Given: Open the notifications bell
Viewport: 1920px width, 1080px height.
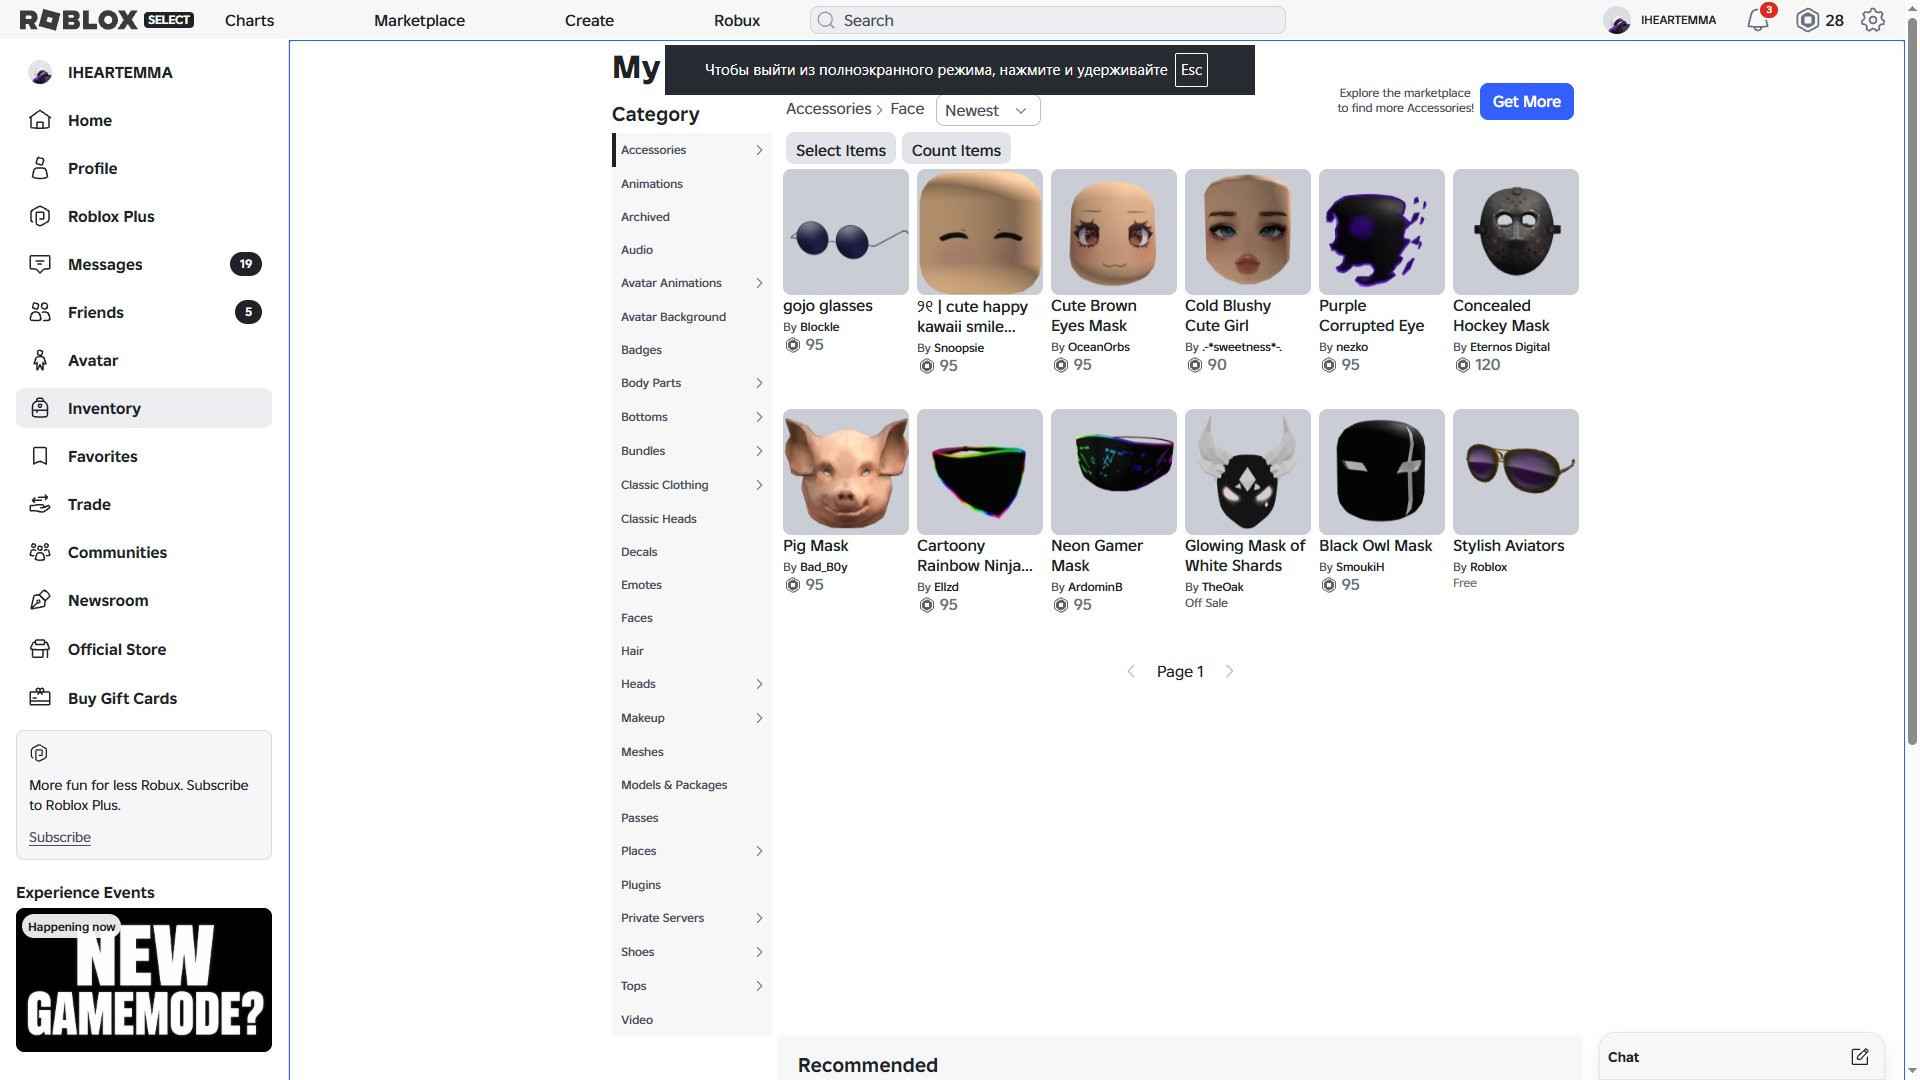Looking at the screenshot, I should coord(1758,20).
